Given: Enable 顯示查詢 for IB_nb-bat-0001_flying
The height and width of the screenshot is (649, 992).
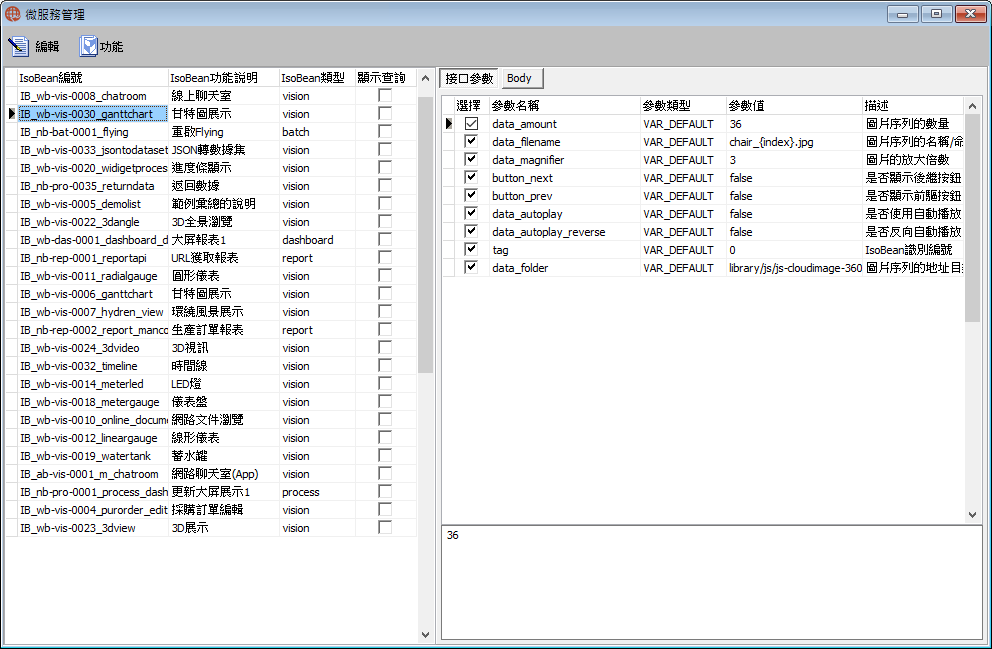Looking at the screenshot, I should pos(385,132).
